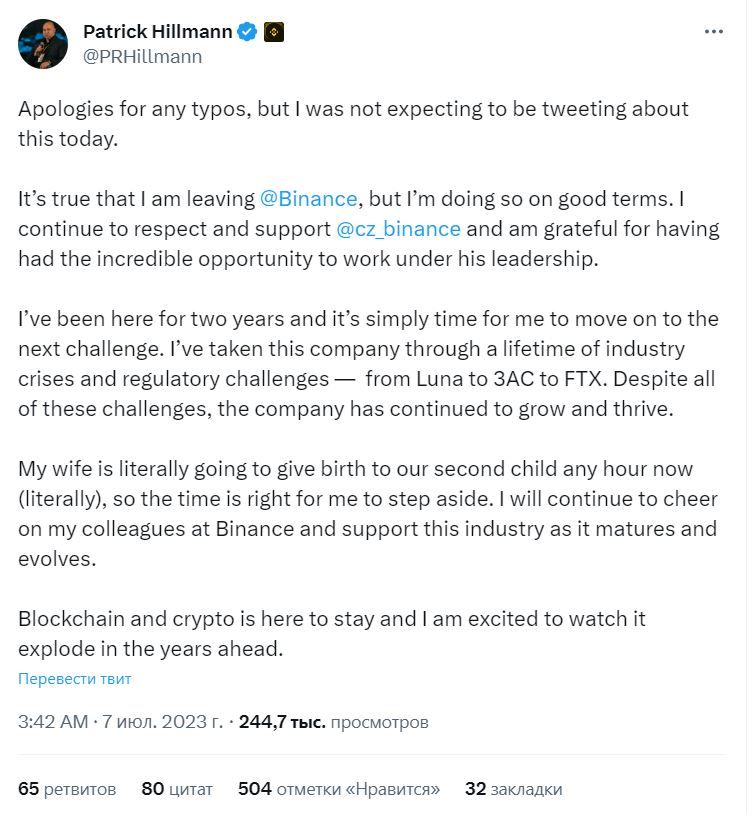
Task: Open the Patrick Hillmann display name
Action: [x=158, y=32]
